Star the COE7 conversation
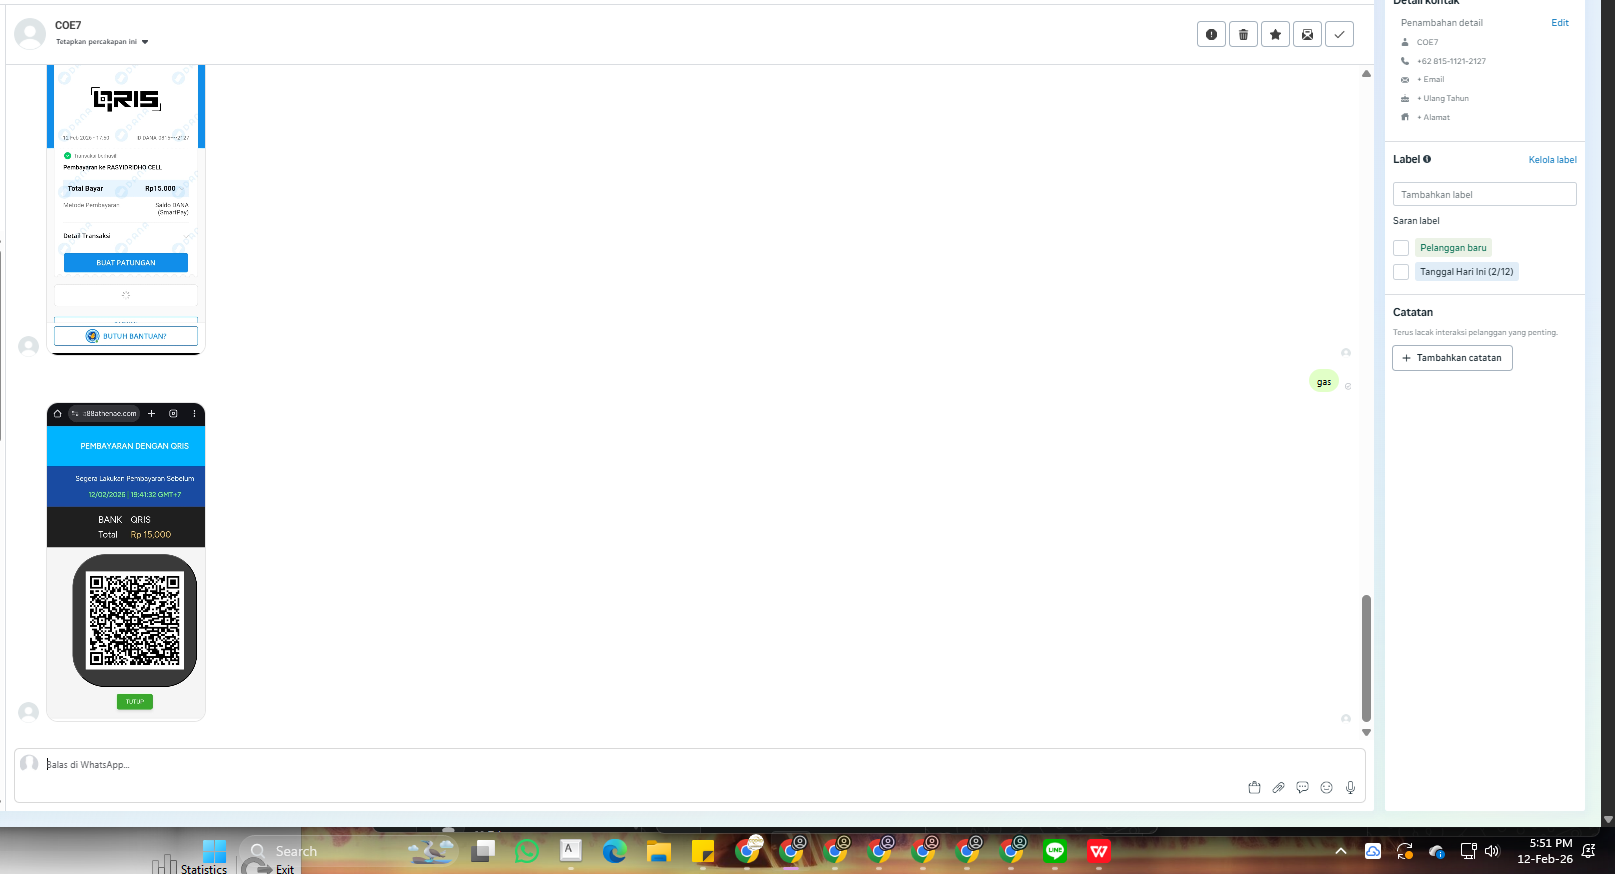 click(1275, 35)
